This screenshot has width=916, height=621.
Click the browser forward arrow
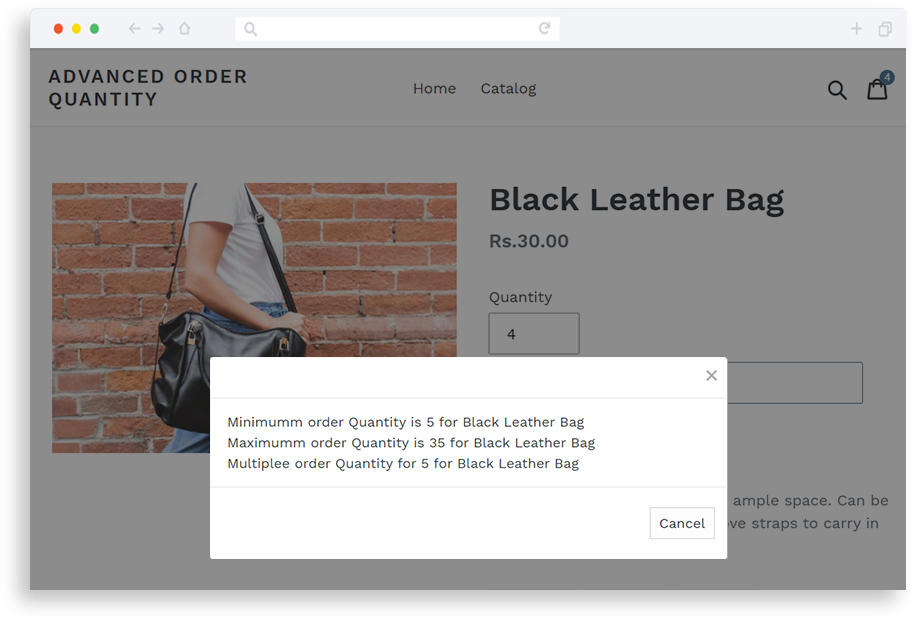tap(158, 29)
